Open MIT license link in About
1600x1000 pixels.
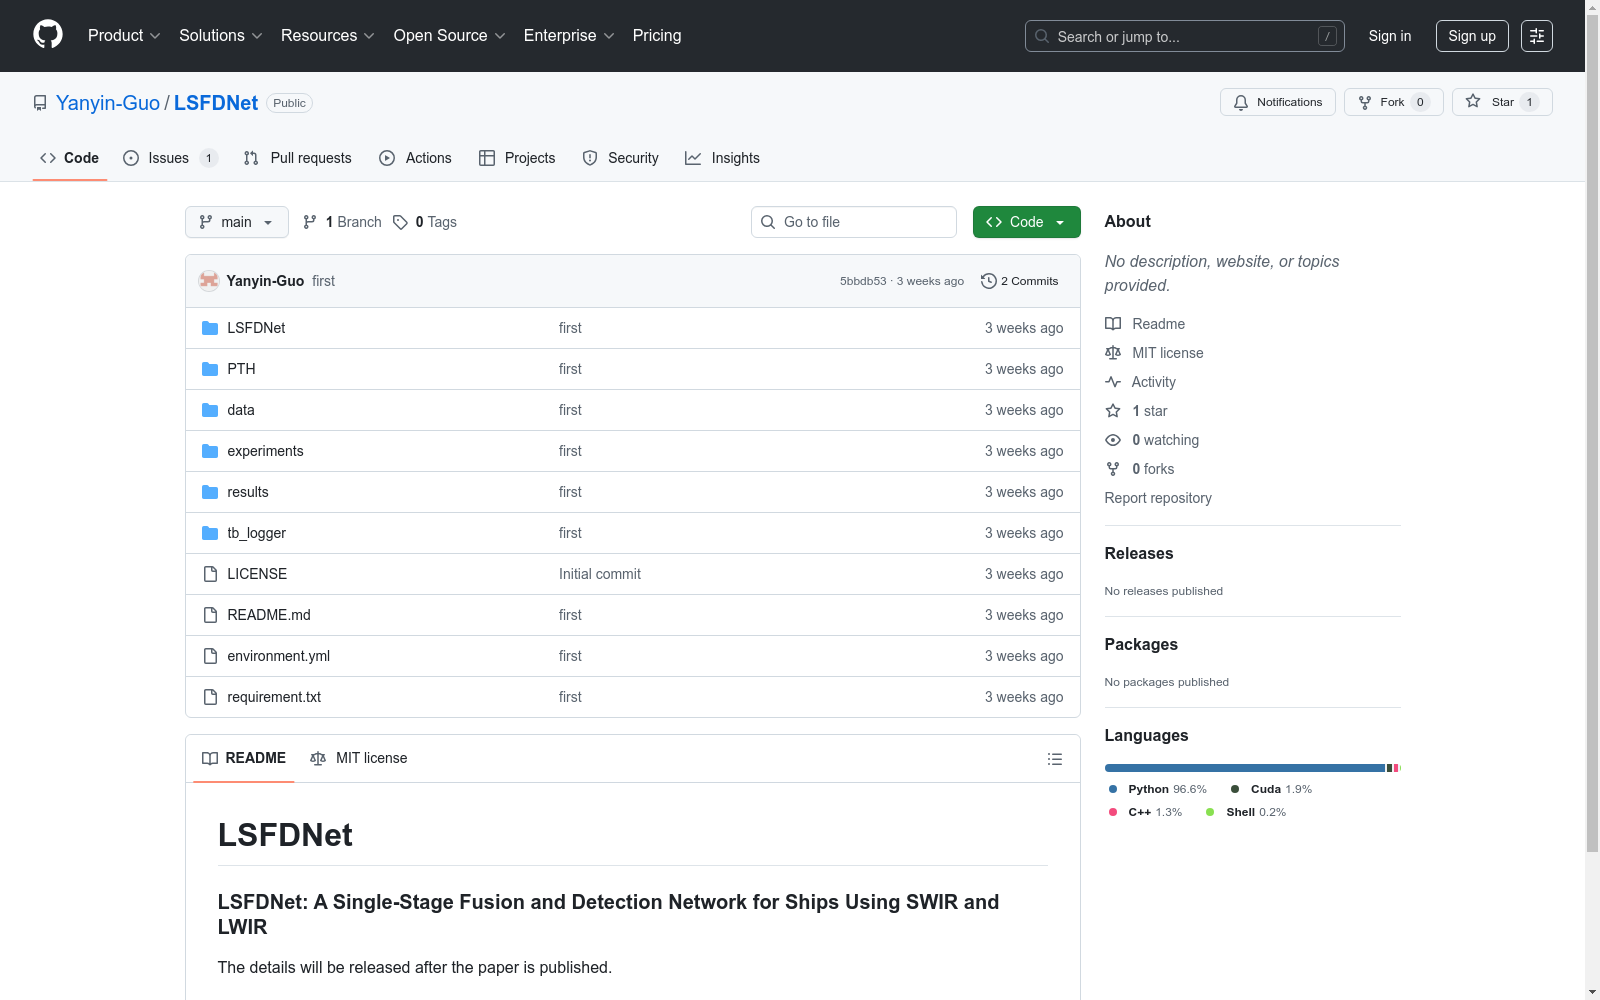tap(1155, 353)
